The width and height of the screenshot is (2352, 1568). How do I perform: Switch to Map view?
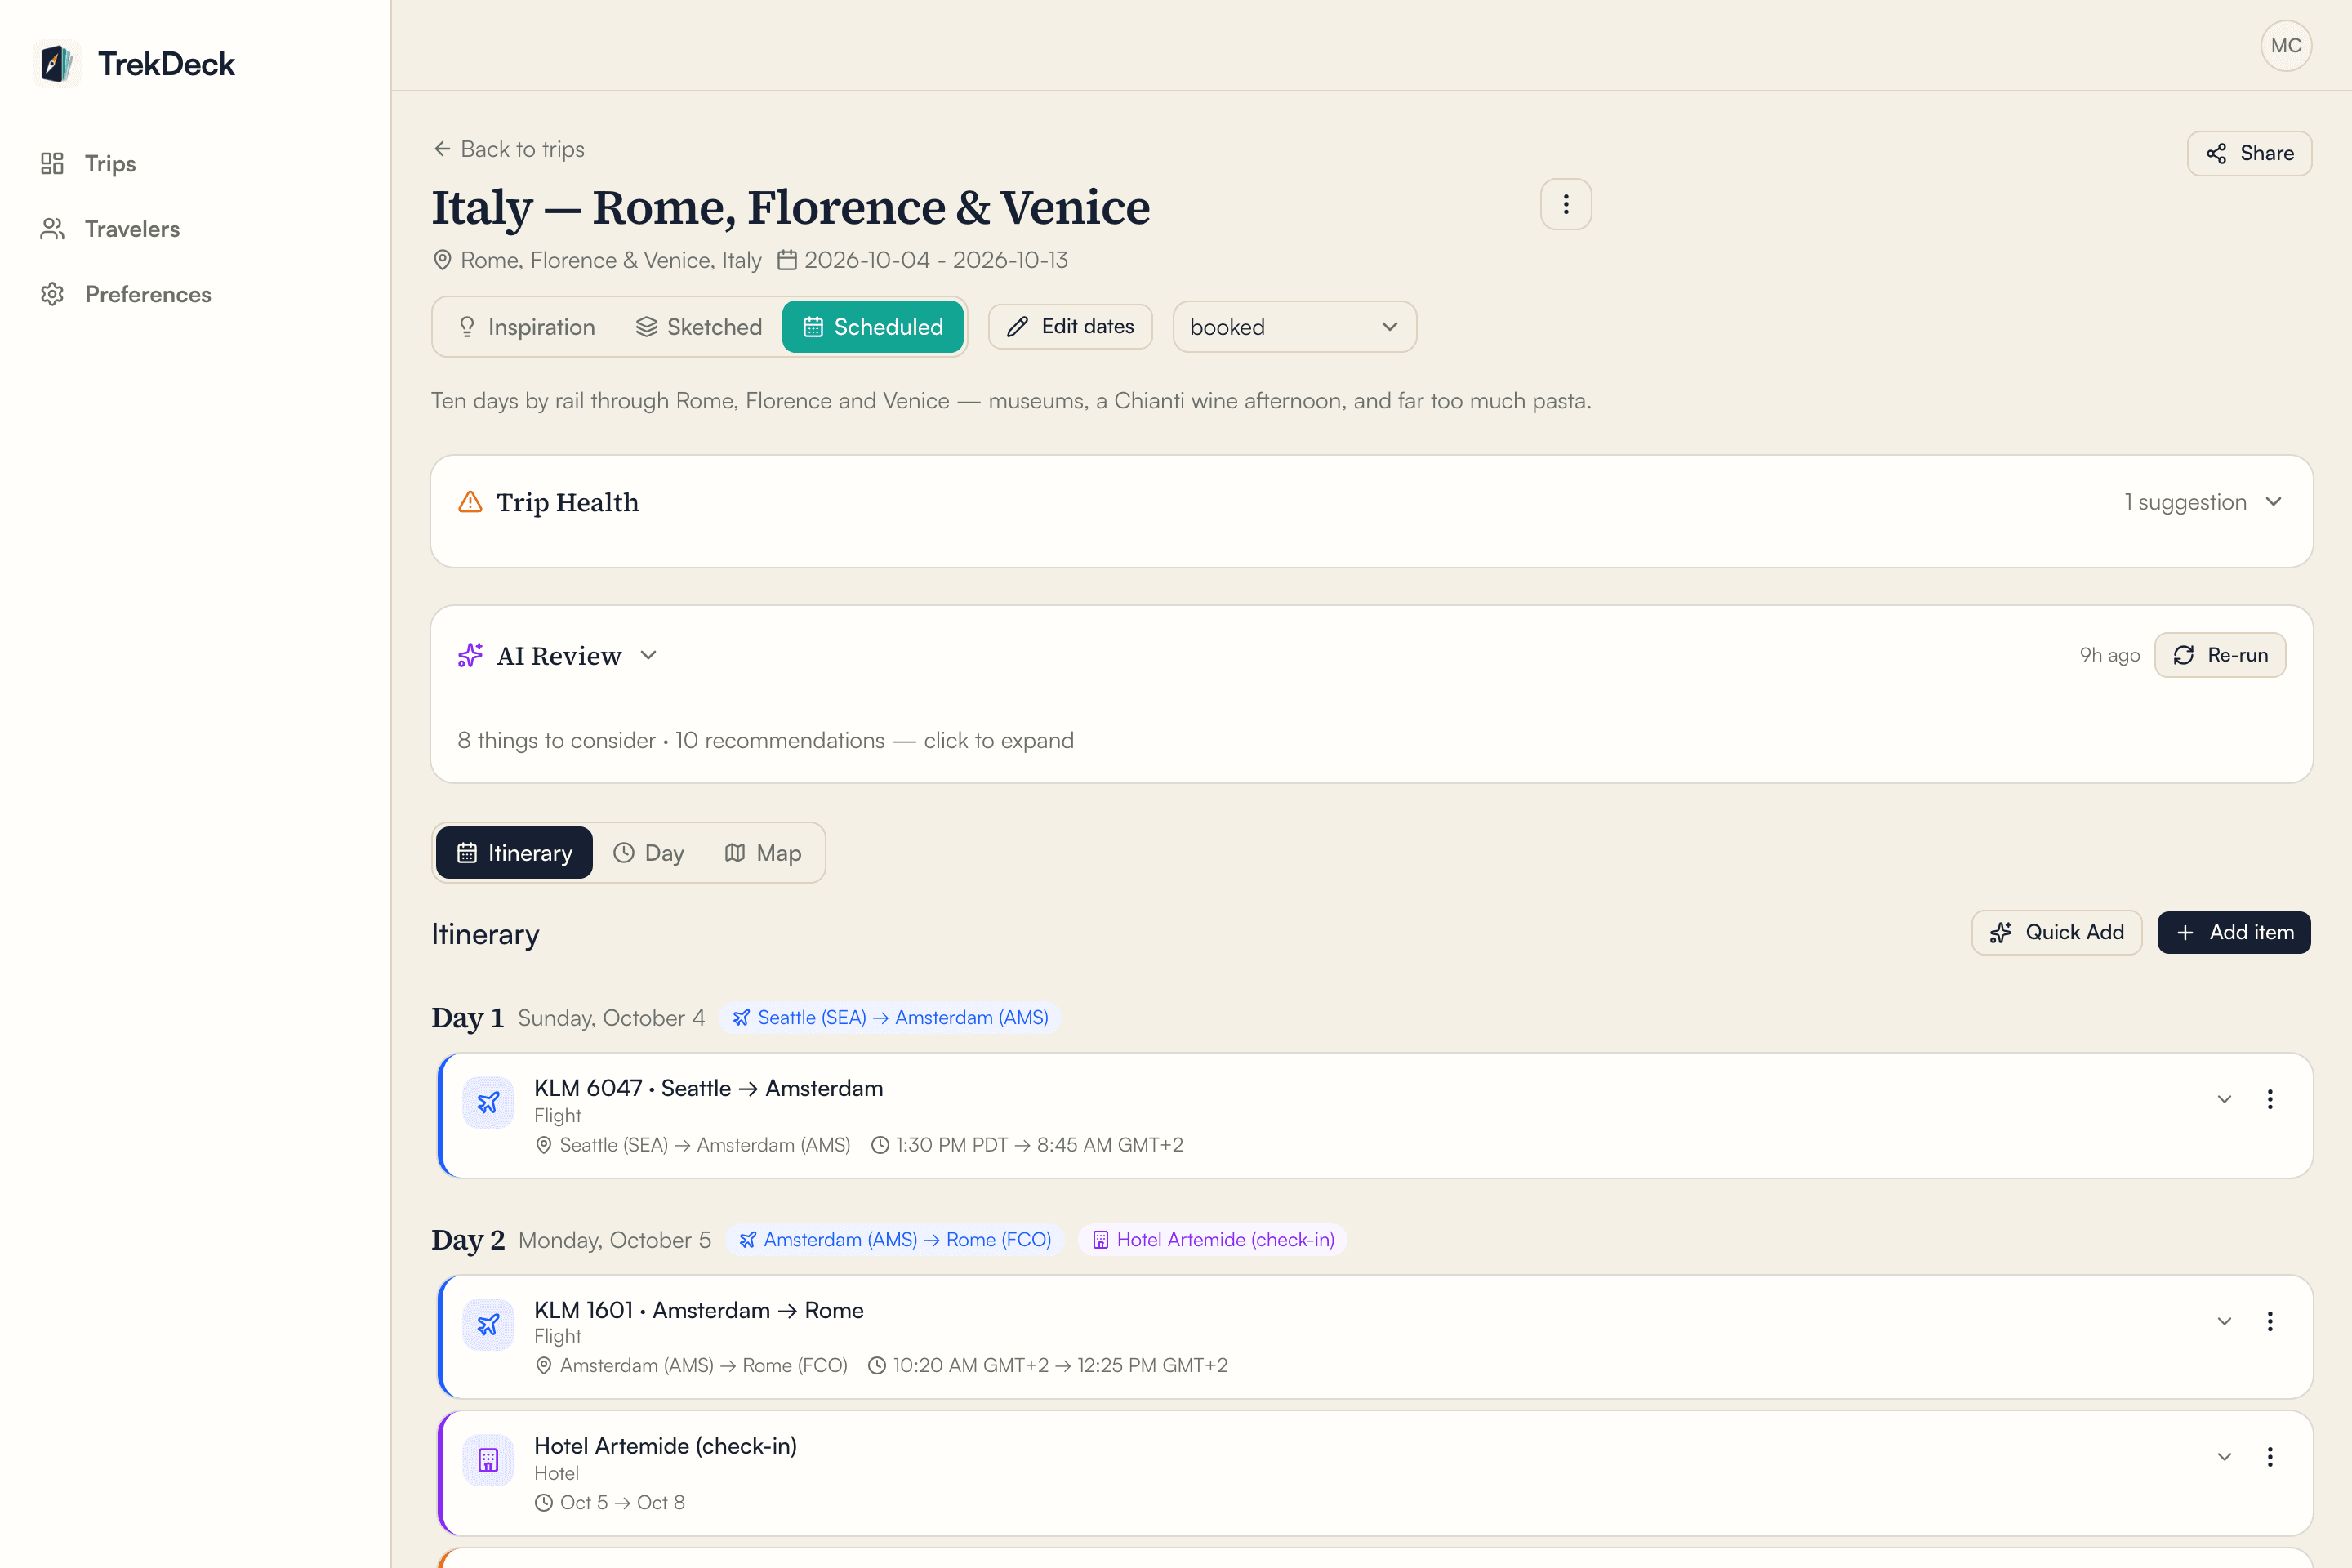[763, 853]
